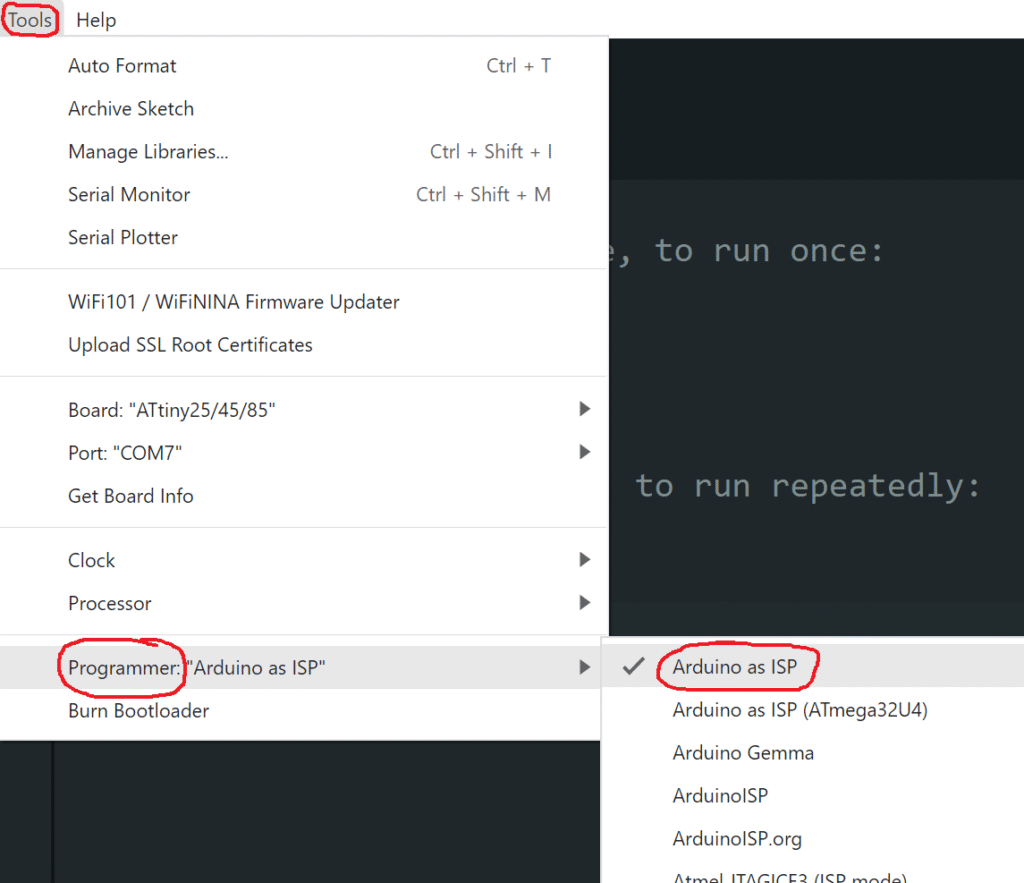Expand the Clock submenu arrow

coord(585,561)
